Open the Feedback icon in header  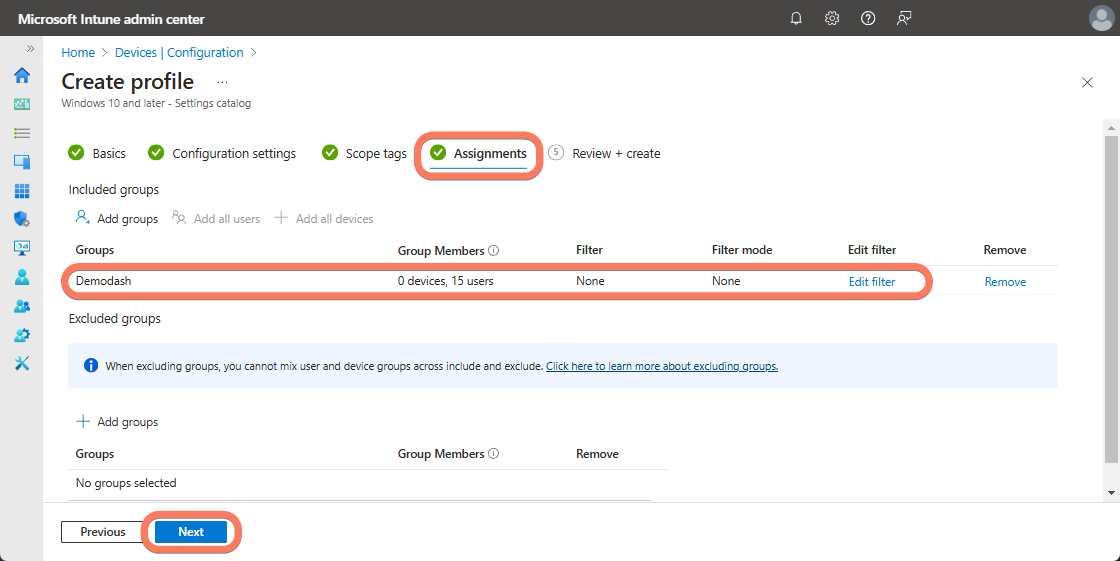(x=904, y=18)
